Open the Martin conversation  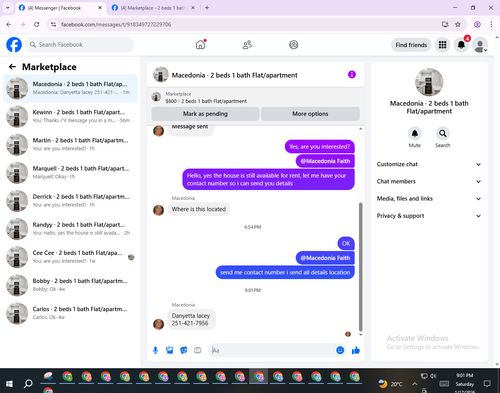pyautogui.click(x=70, y=144)
